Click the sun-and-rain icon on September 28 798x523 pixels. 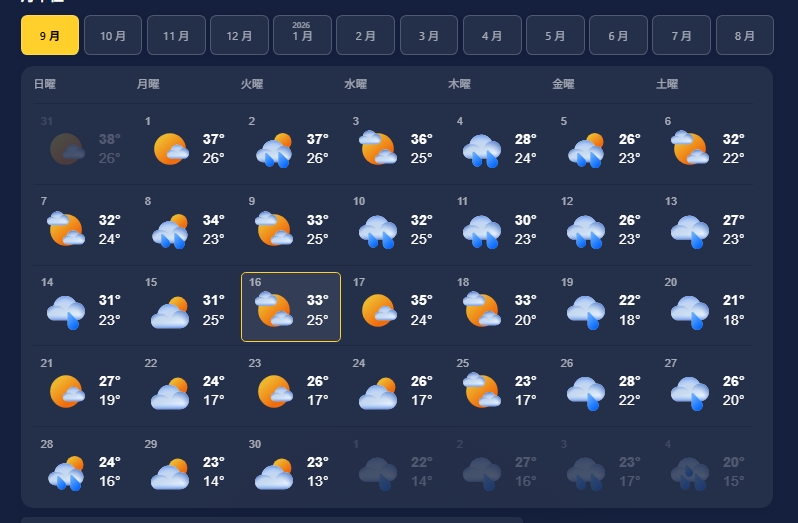[x=66, y=473]
